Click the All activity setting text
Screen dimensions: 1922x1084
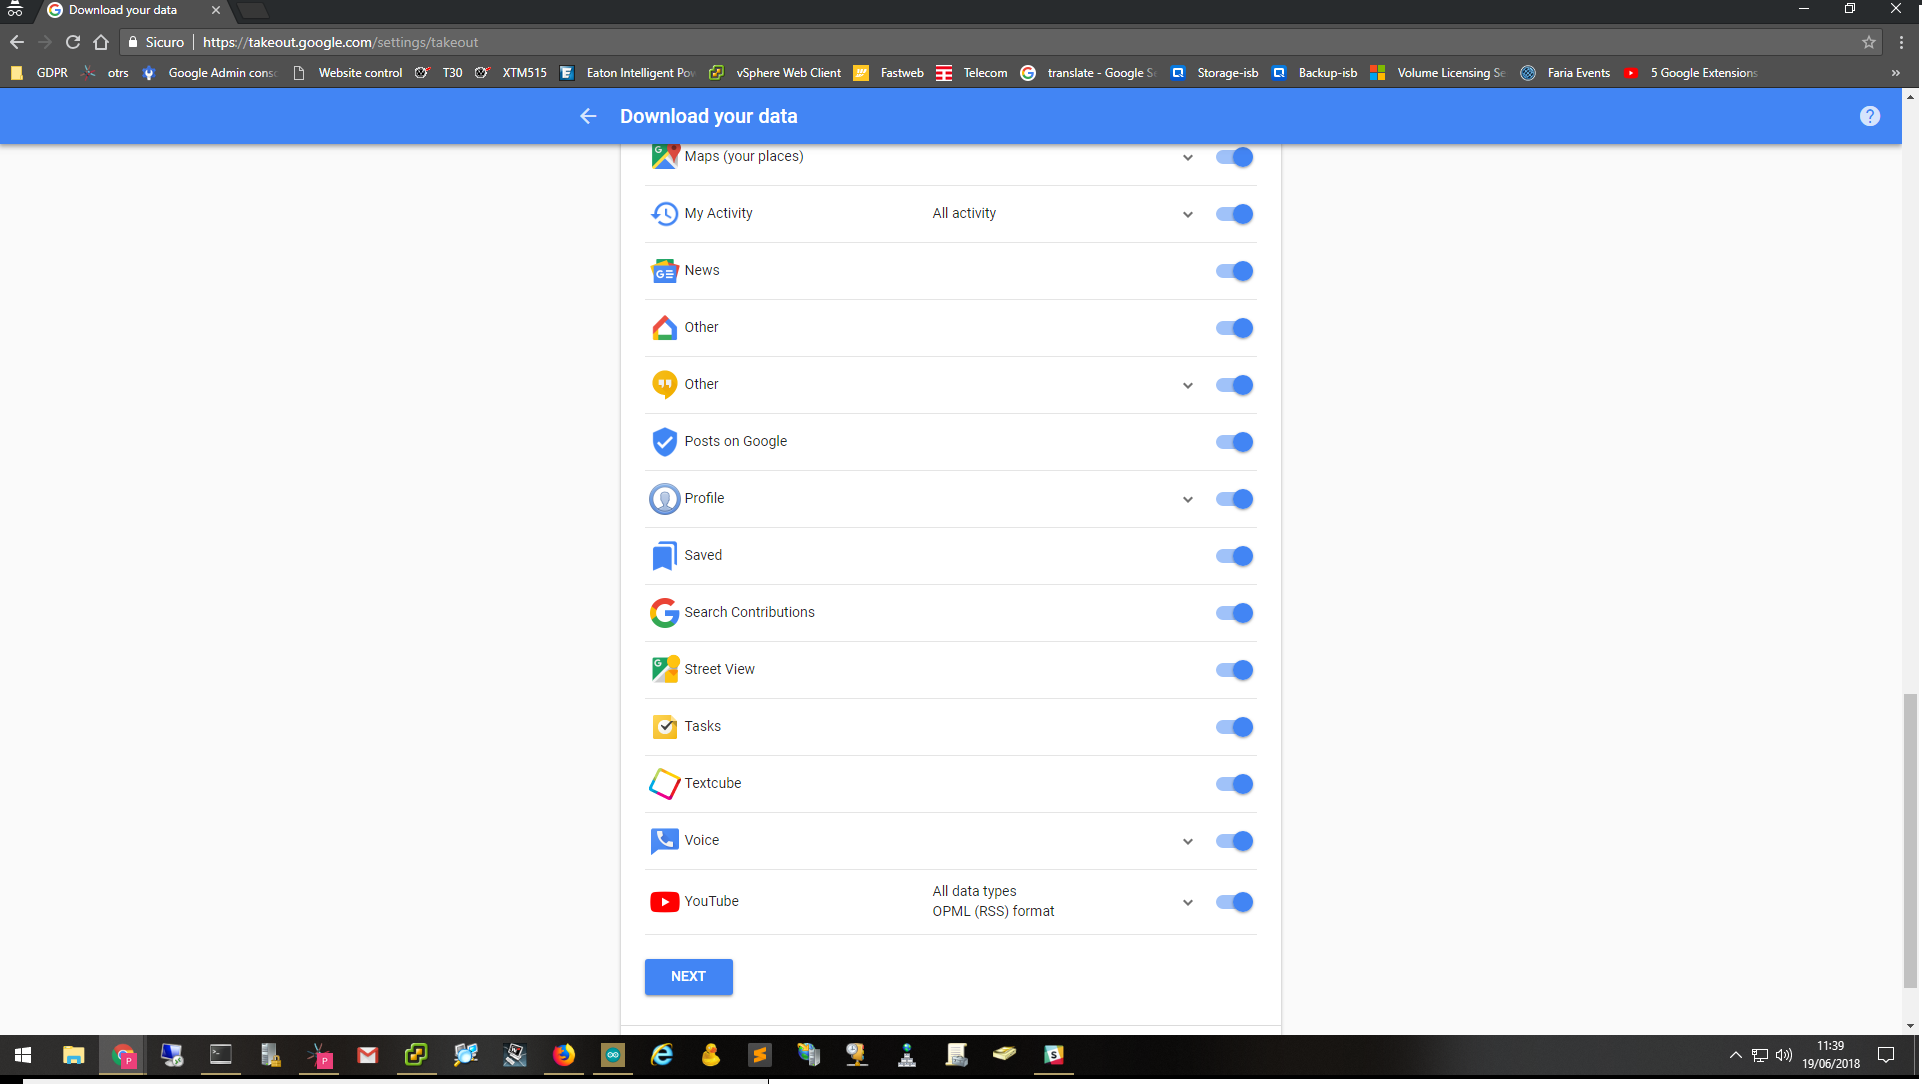(964, 213)
